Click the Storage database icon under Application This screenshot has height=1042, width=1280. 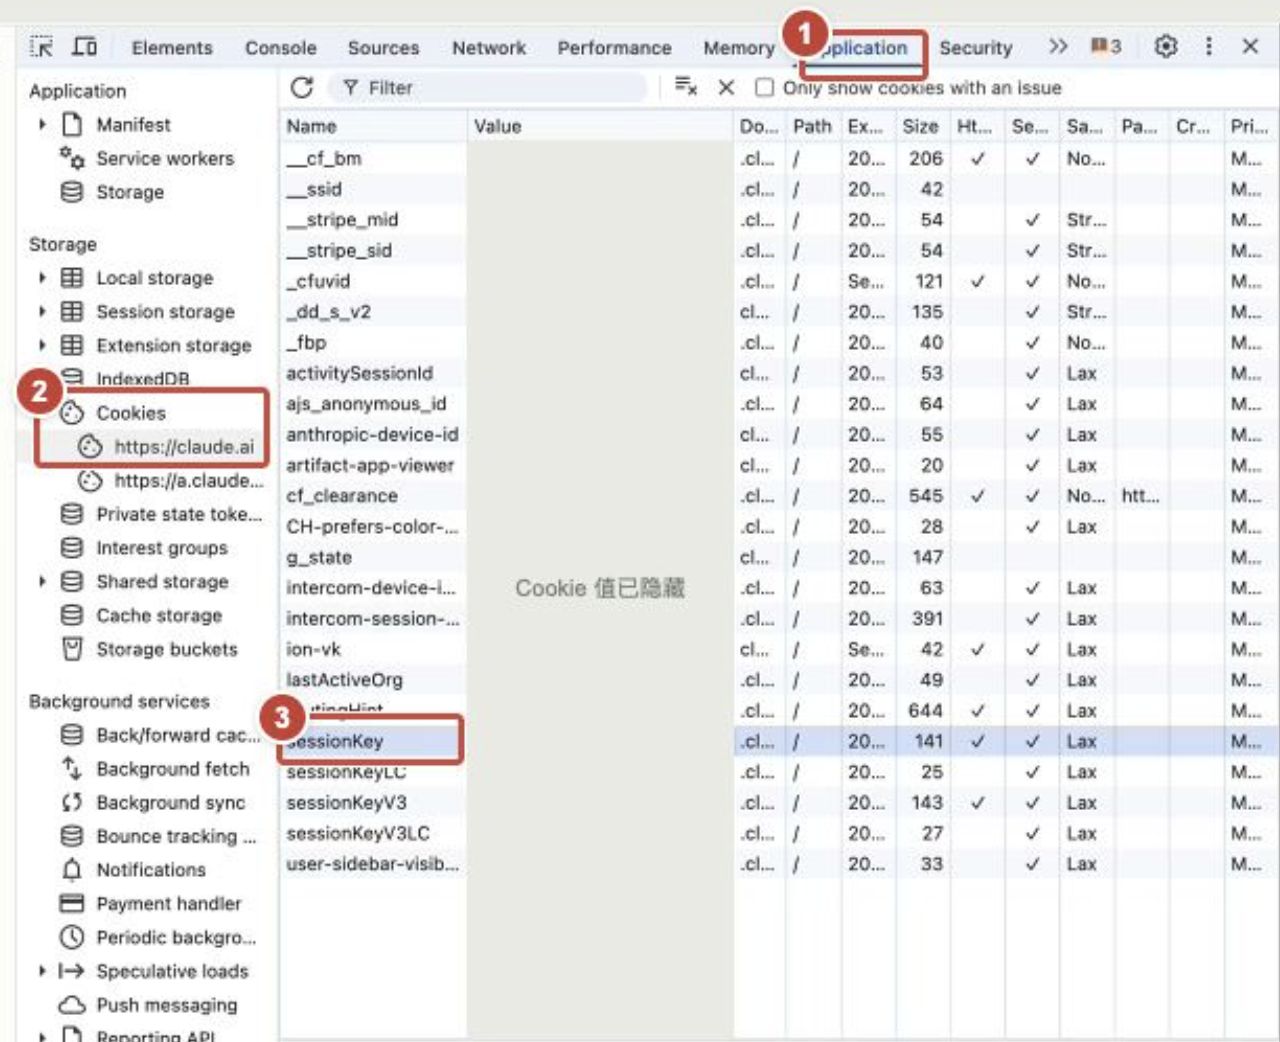[x=72, y=192]
